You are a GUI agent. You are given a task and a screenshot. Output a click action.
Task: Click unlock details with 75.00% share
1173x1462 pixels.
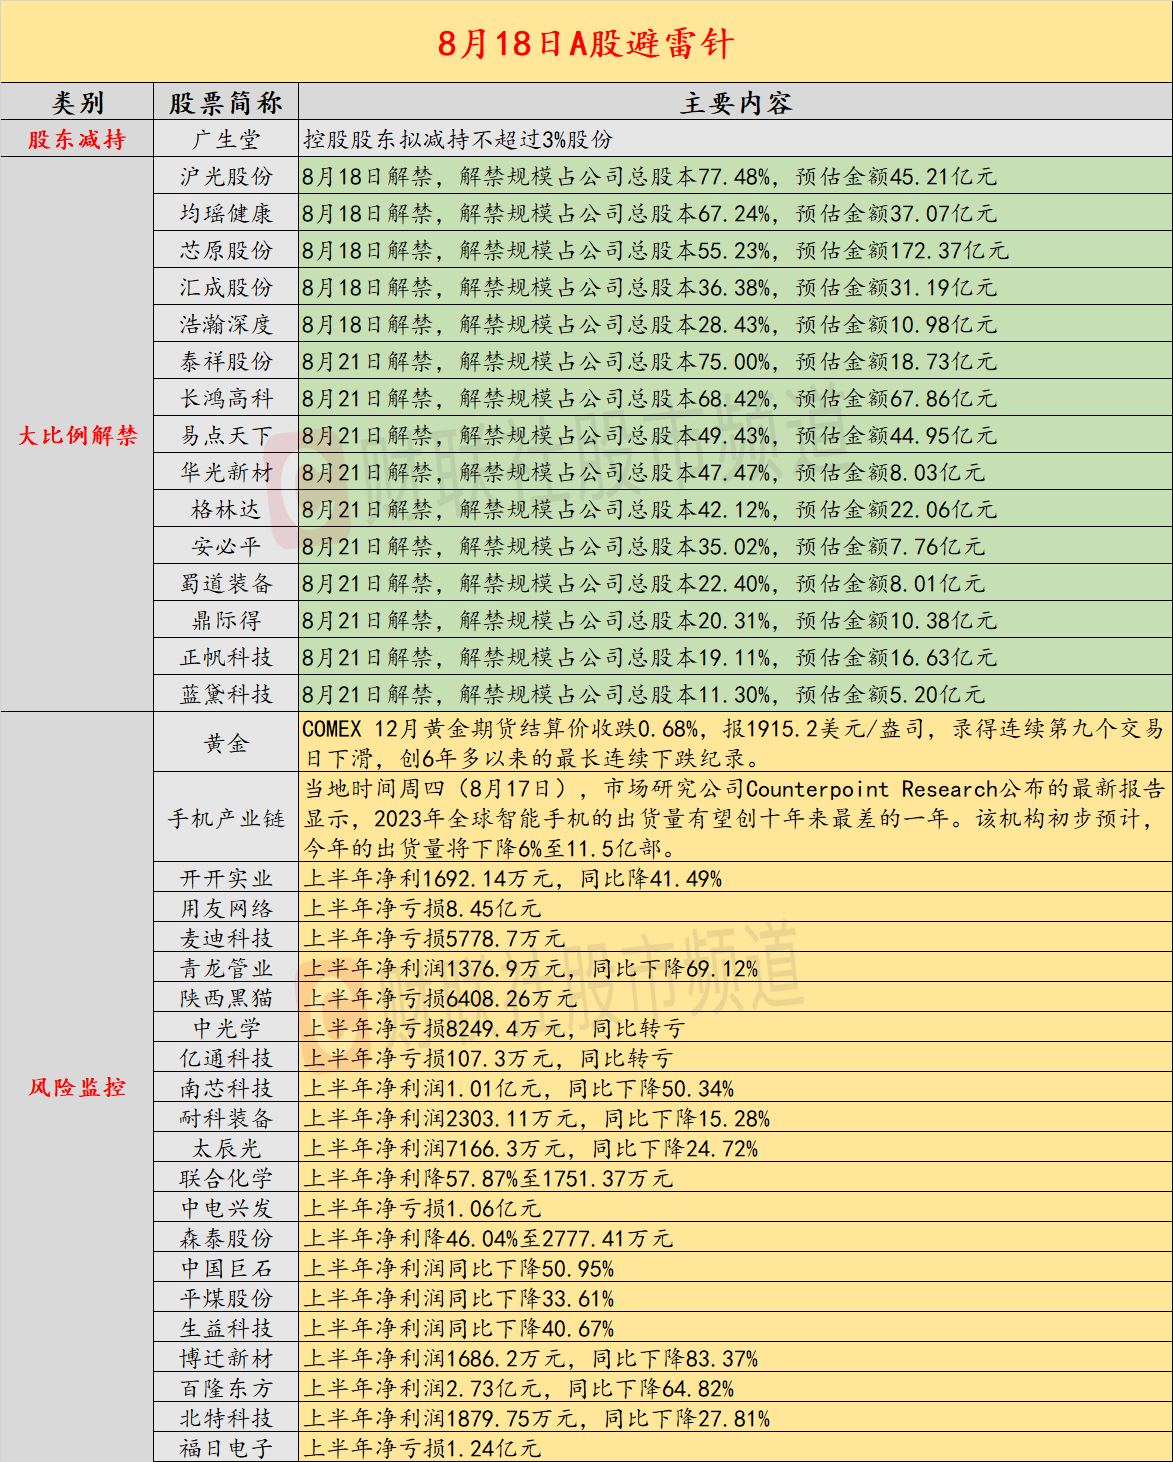[649, 361]
